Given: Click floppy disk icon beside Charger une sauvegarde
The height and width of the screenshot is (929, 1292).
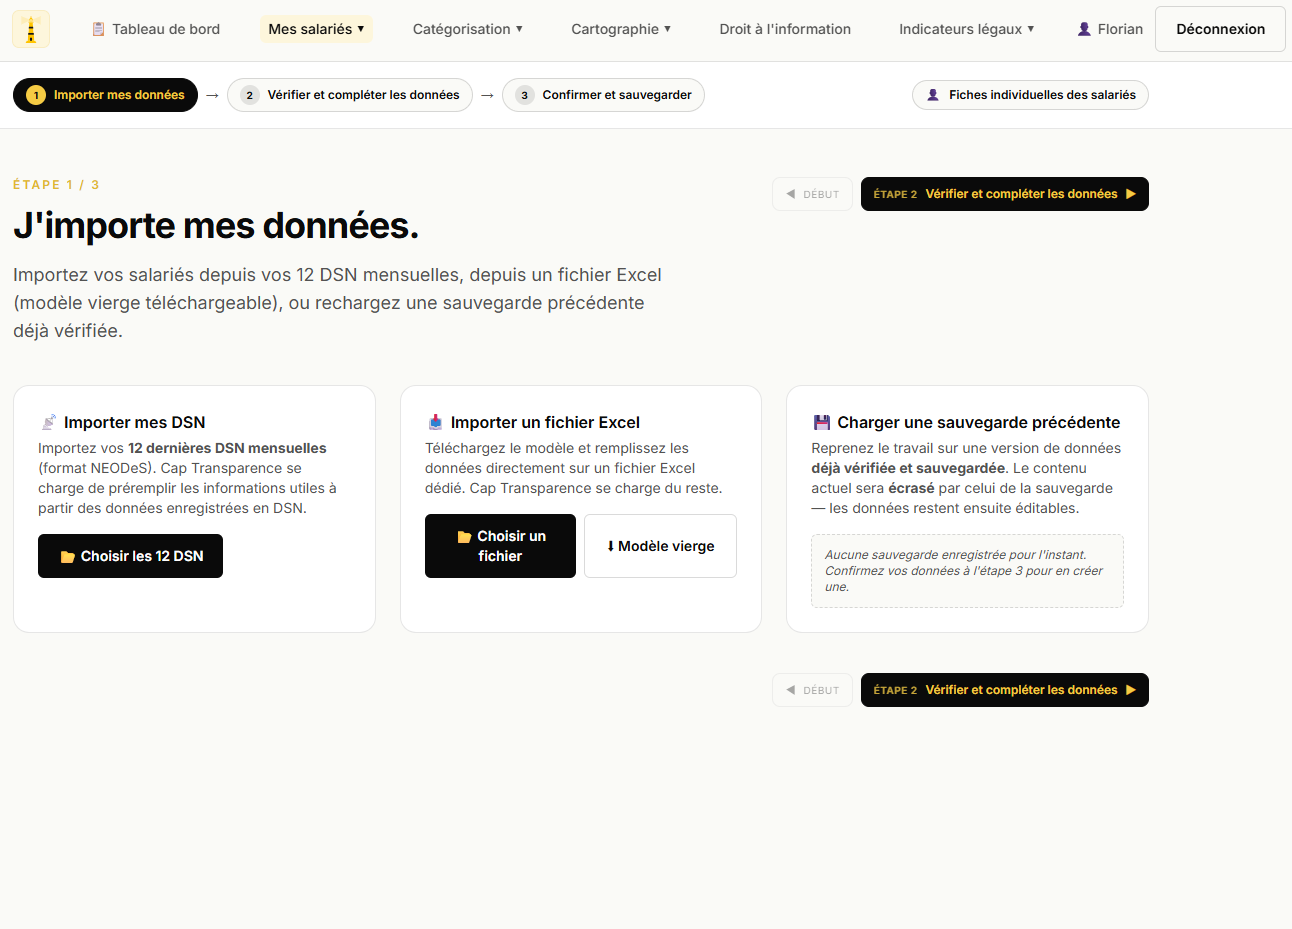Looking at the screenshot, I should click(x=822, y=422).
